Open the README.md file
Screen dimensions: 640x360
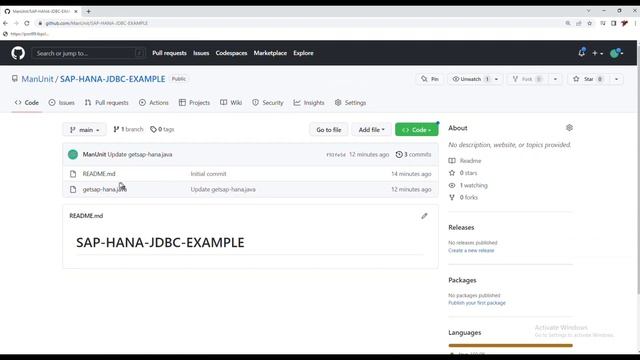click(99, 174)
